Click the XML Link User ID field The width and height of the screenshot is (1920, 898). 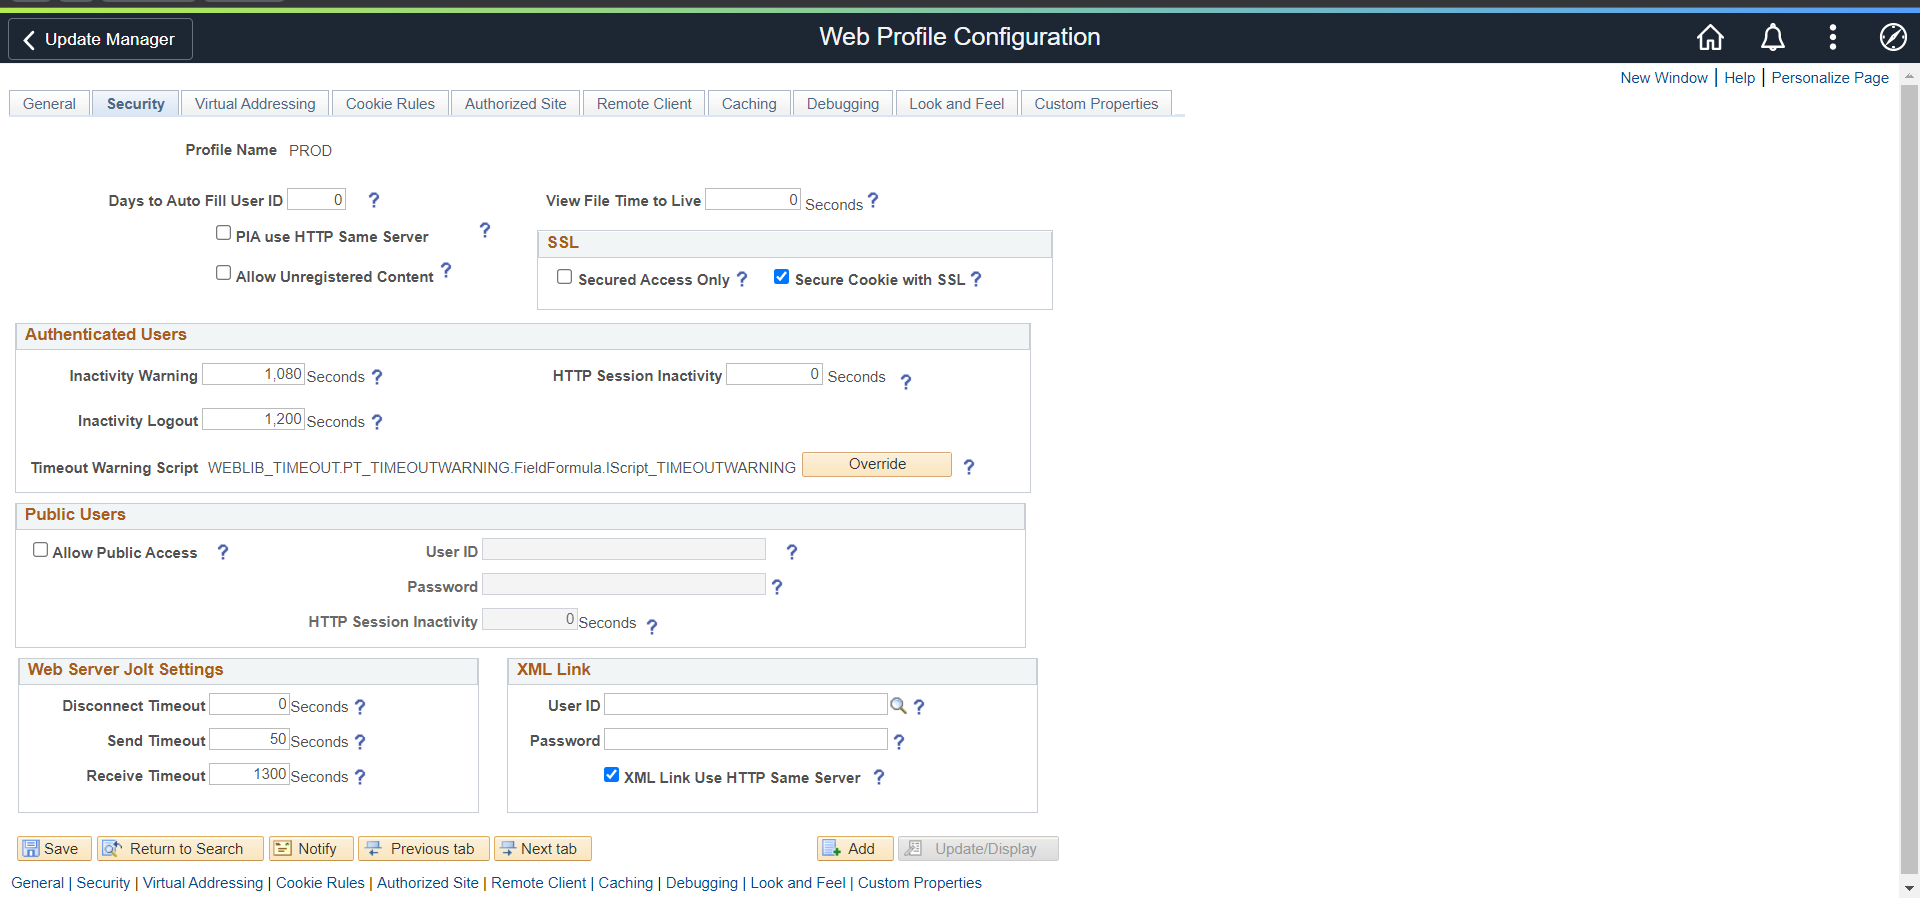click(746, 705)
